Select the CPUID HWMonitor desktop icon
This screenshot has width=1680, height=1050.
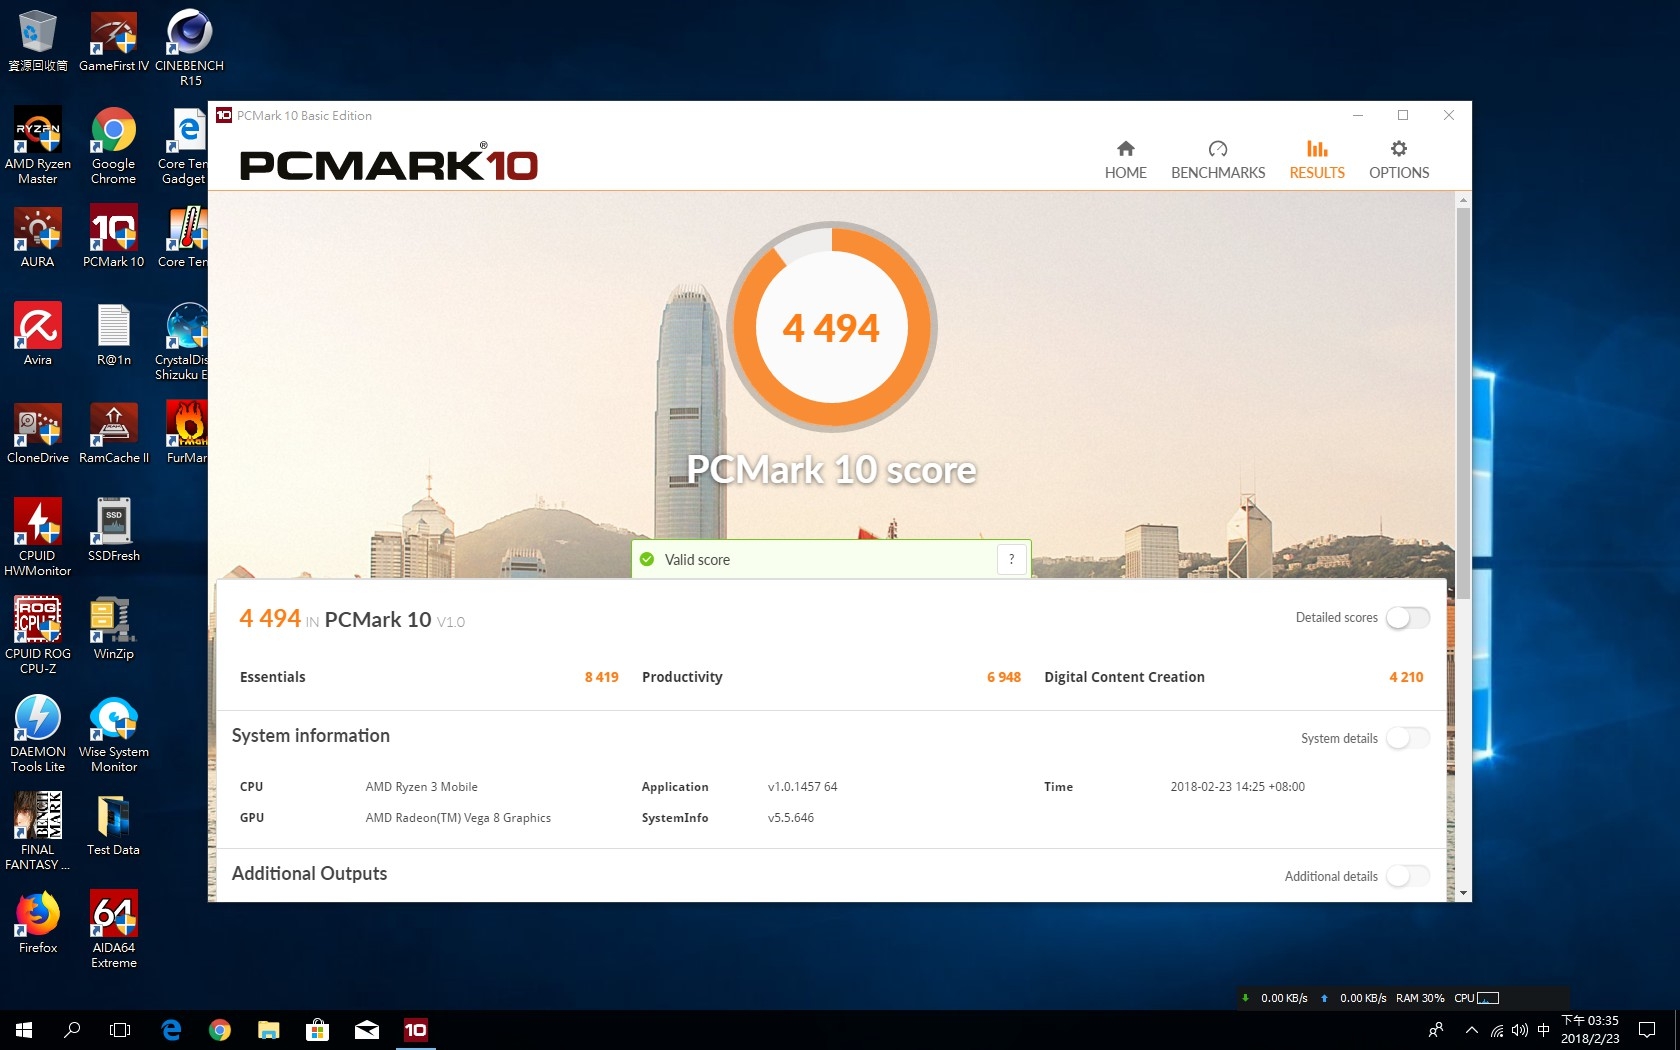coord(38,537)
